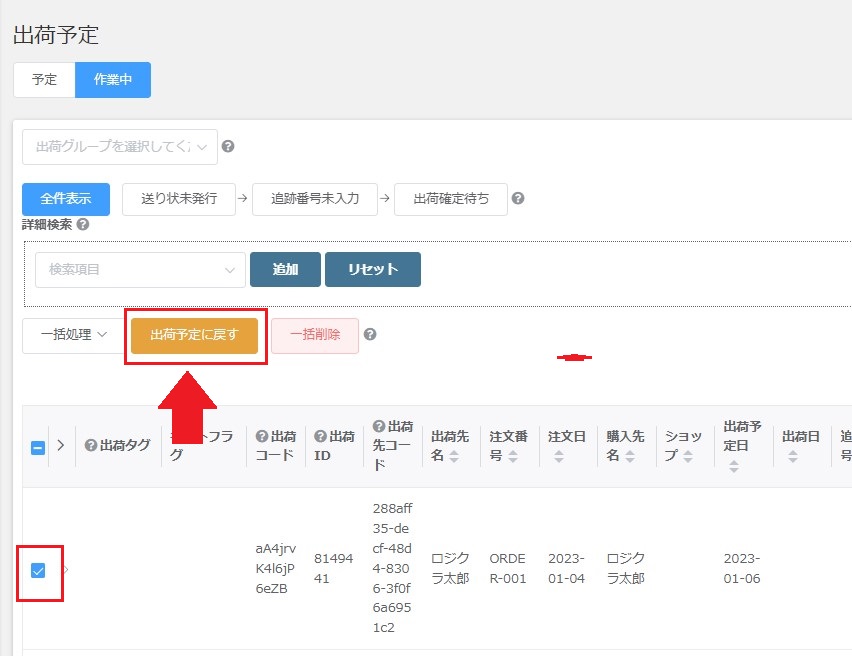Click help icon next to 一括削除

370,334
